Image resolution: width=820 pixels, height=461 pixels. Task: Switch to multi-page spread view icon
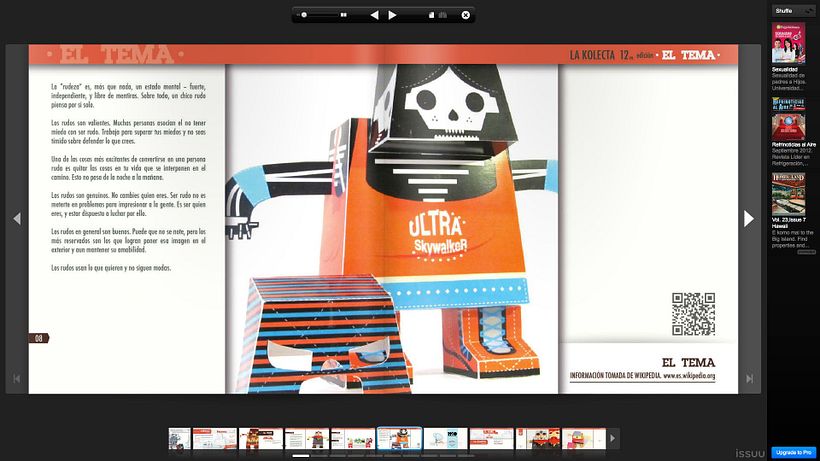[443, 15]
